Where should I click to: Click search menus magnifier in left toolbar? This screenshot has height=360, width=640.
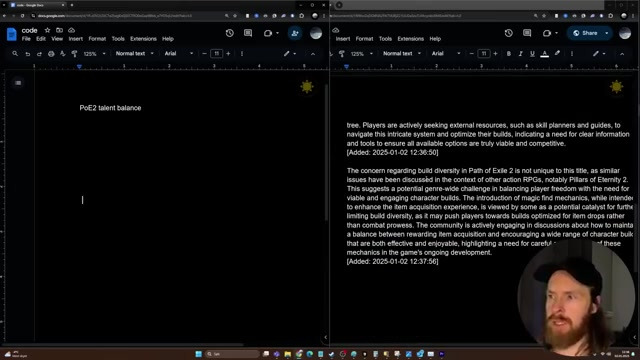pos(15,53)
